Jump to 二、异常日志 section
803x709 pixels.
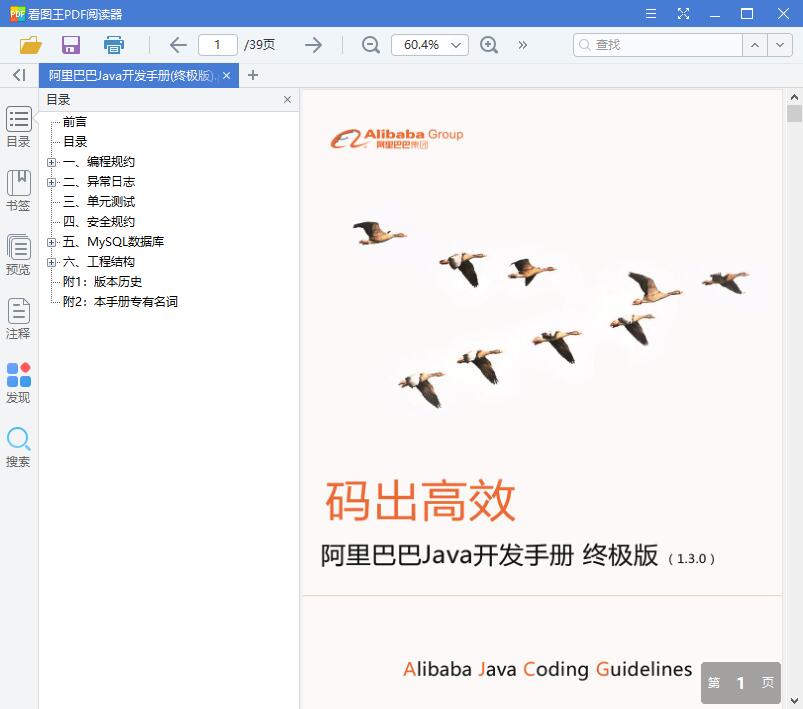point(99,182)
